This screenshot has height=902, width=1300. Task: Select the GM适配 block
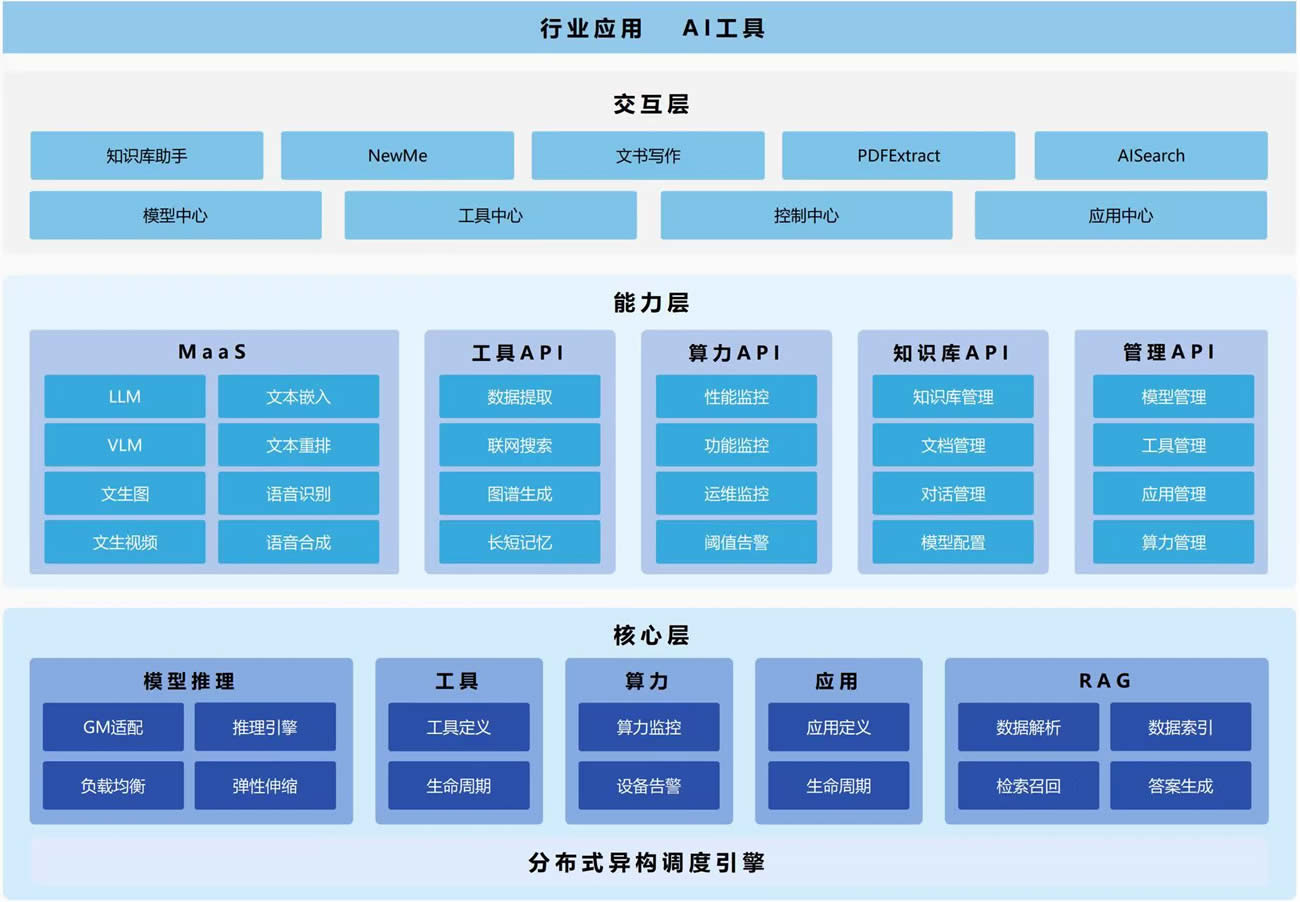pyautogui.click(x=113, y=728)
